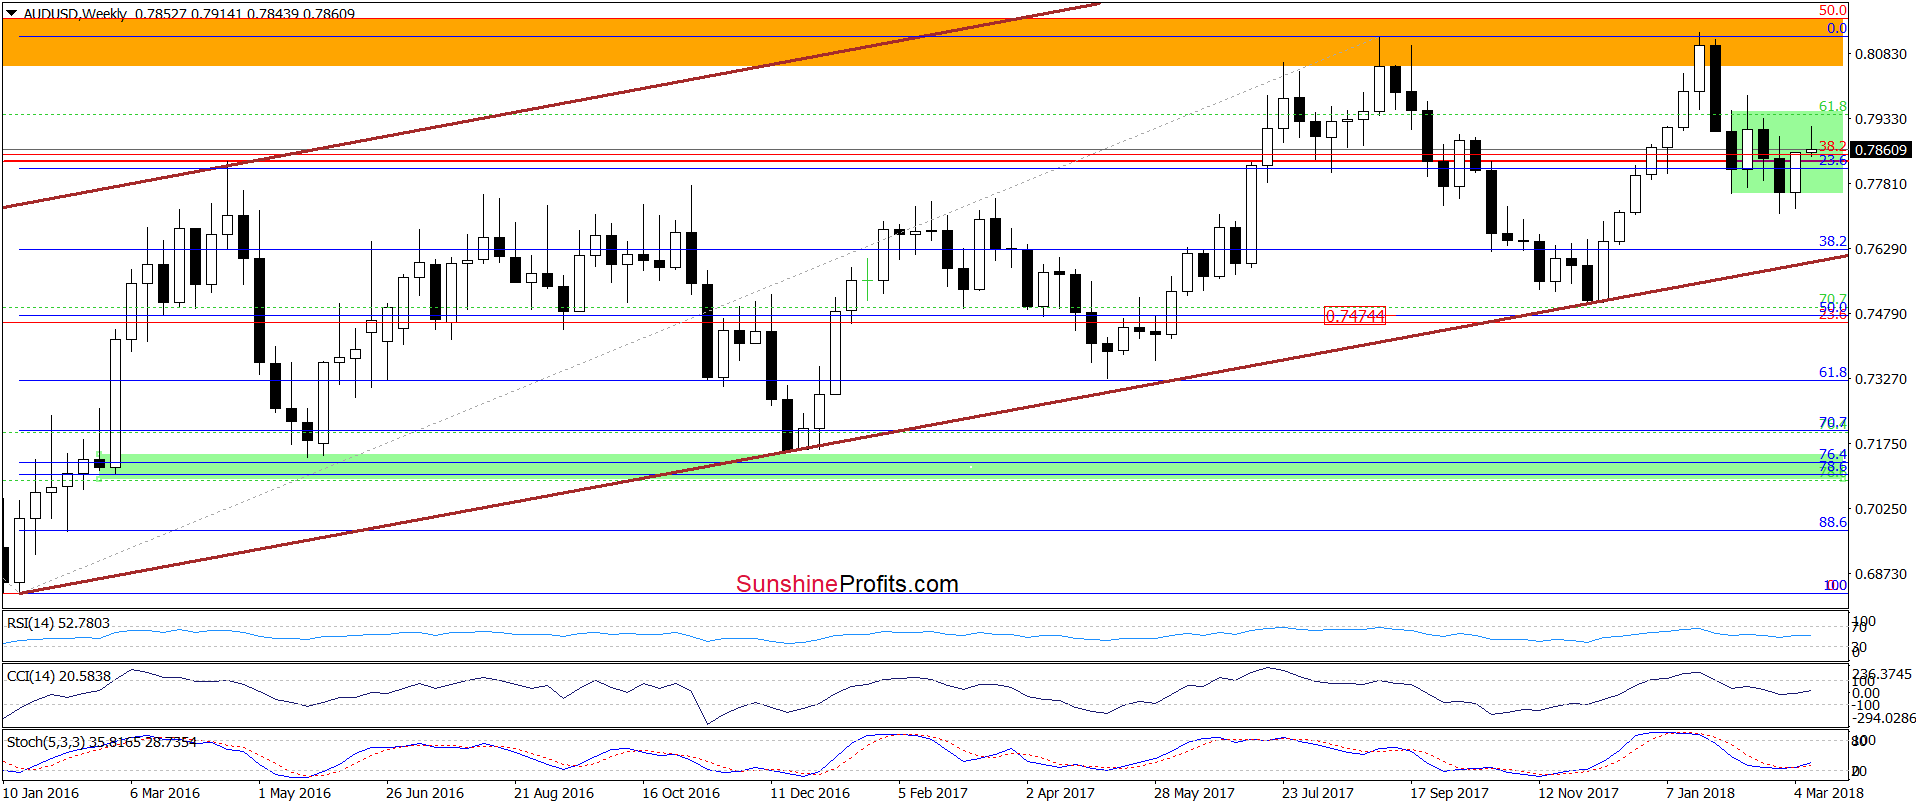1916x807 pixels.
Task: Click the -294.0286 value on CCI scale
Action: pyautogui.click(x=1883, y=718)
